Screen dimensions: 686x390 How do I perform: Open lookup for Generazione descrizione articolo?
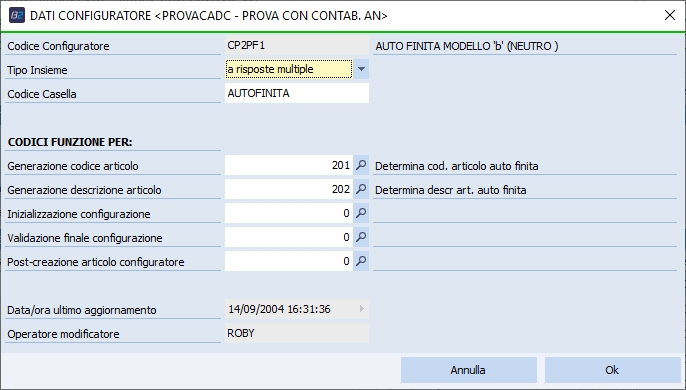point(361,189)
